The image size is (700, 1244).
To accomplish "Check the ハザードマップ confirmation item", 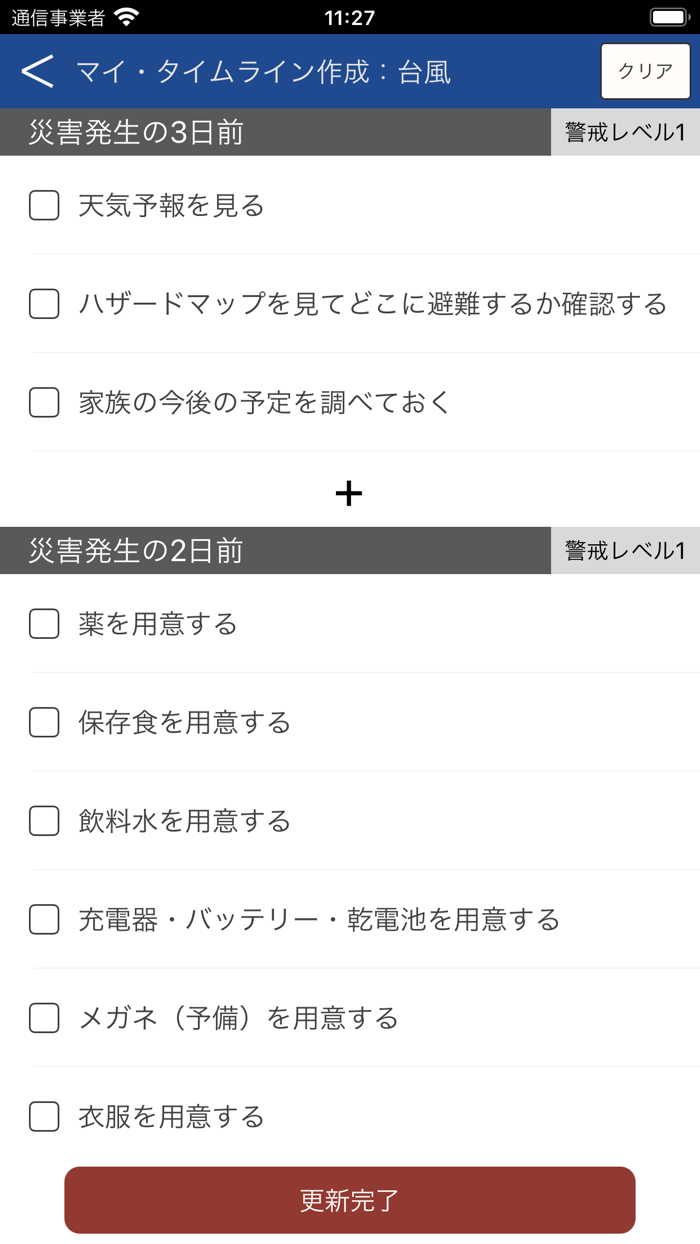I will click(43, 305).
